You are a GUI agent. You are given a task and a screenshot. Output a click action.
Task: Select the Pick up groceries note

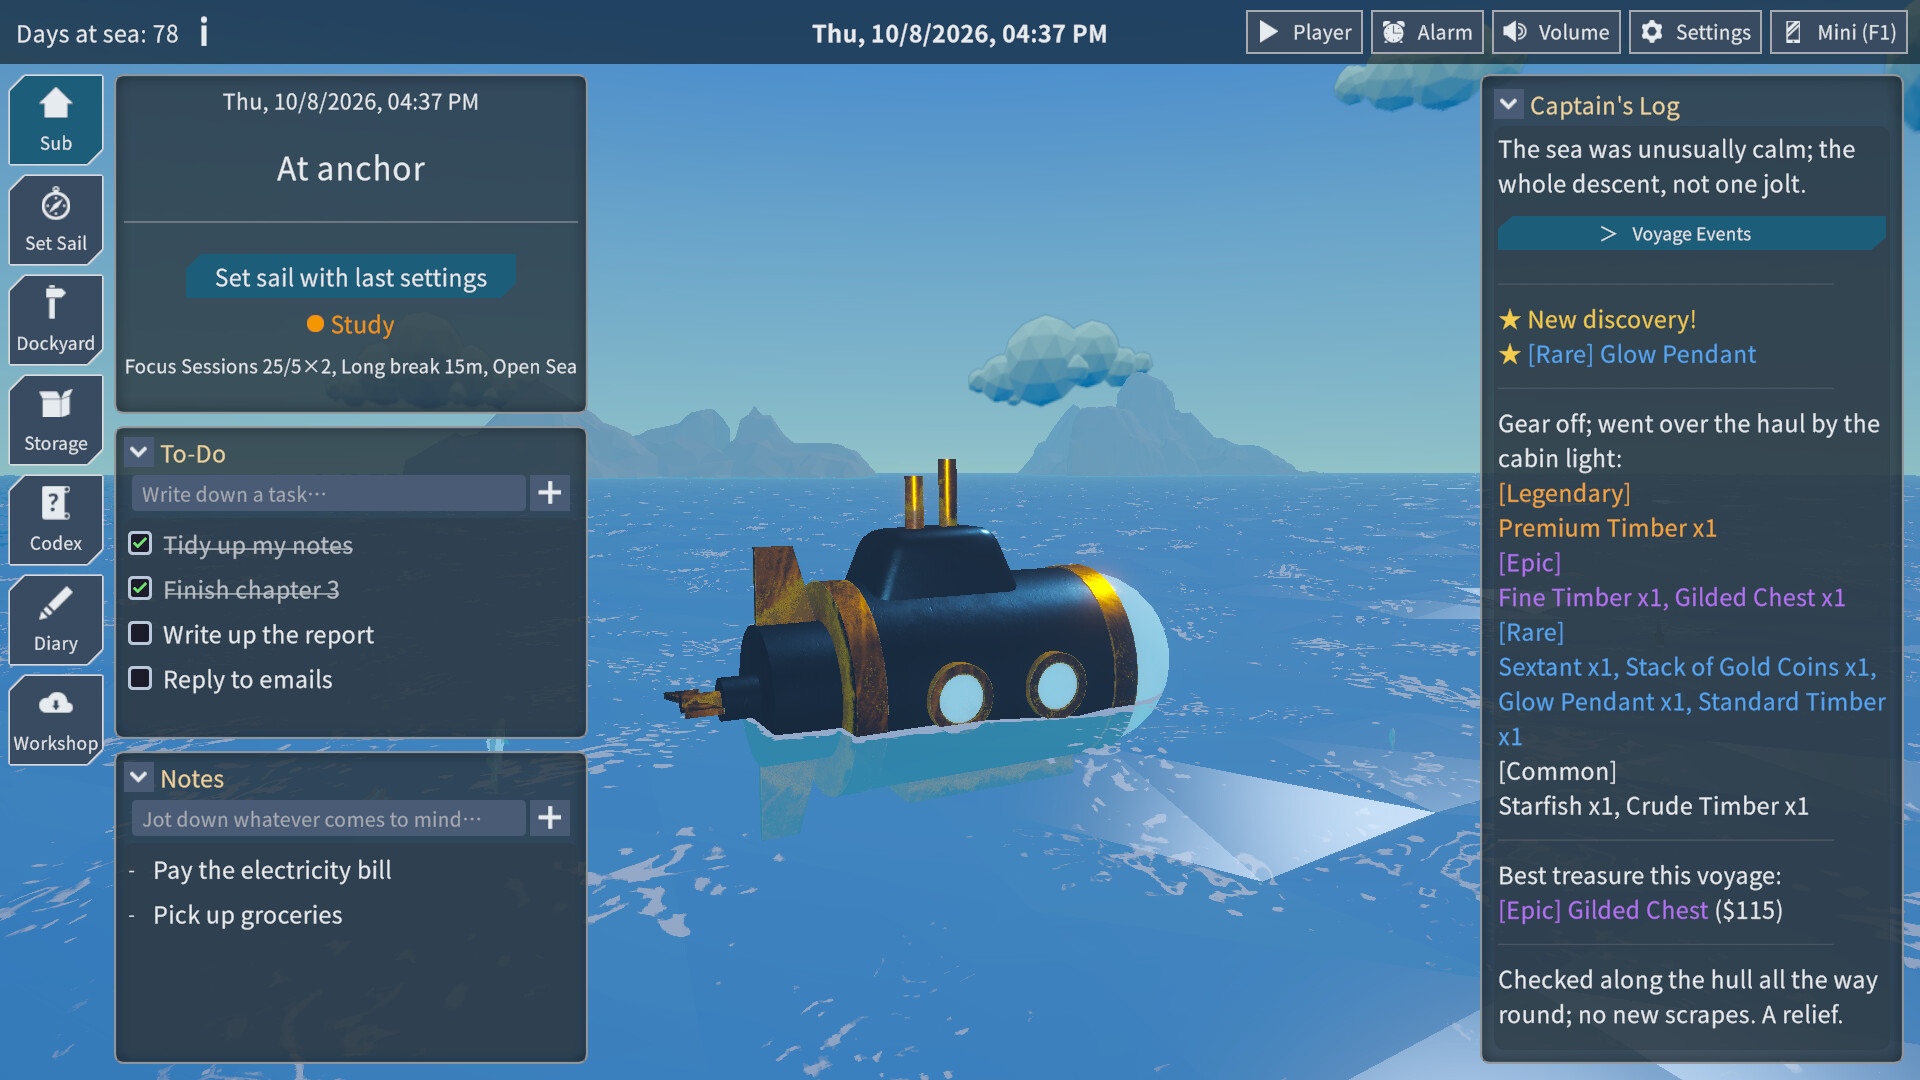pyautogui.click(x=247, y=915)
